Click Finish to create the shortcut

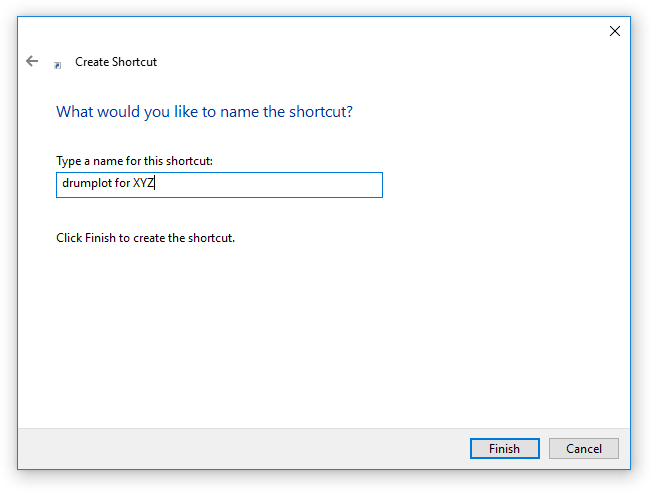pyautogui.click(x=504, y=449)
